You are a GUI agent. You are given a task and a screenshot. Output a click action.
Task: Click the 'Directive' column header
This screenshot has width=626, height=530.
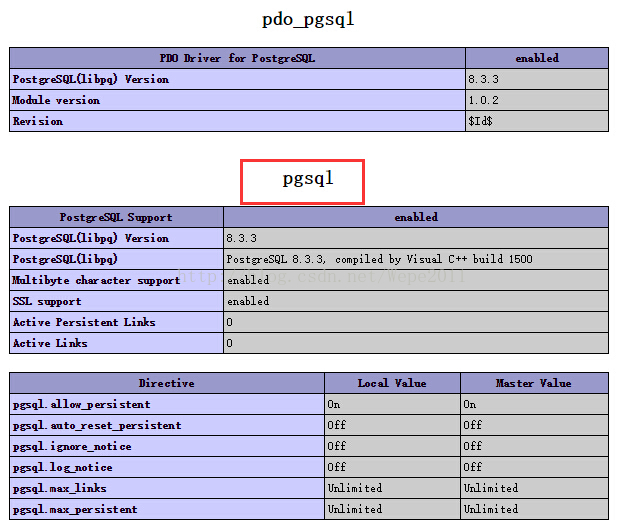pyautogui.click(x=167, y=383)
